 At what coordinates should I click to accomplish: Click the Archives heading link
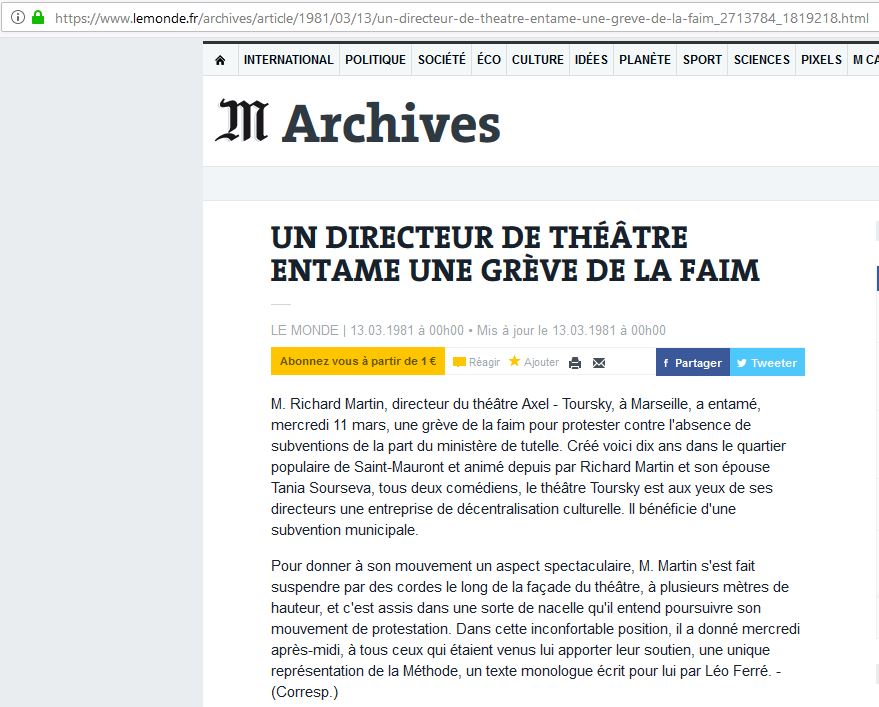390,124
